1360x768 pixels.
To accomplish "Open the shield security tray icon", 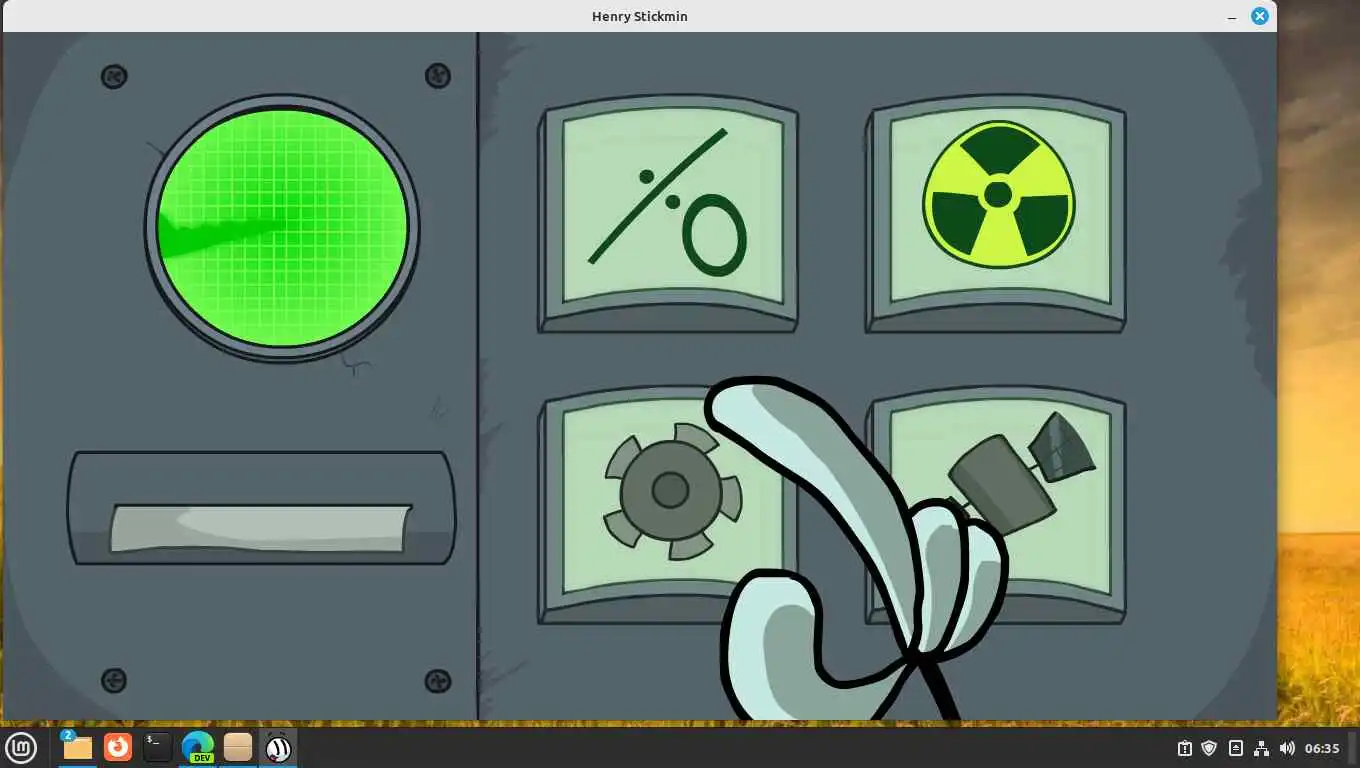I will (1209, 748).
